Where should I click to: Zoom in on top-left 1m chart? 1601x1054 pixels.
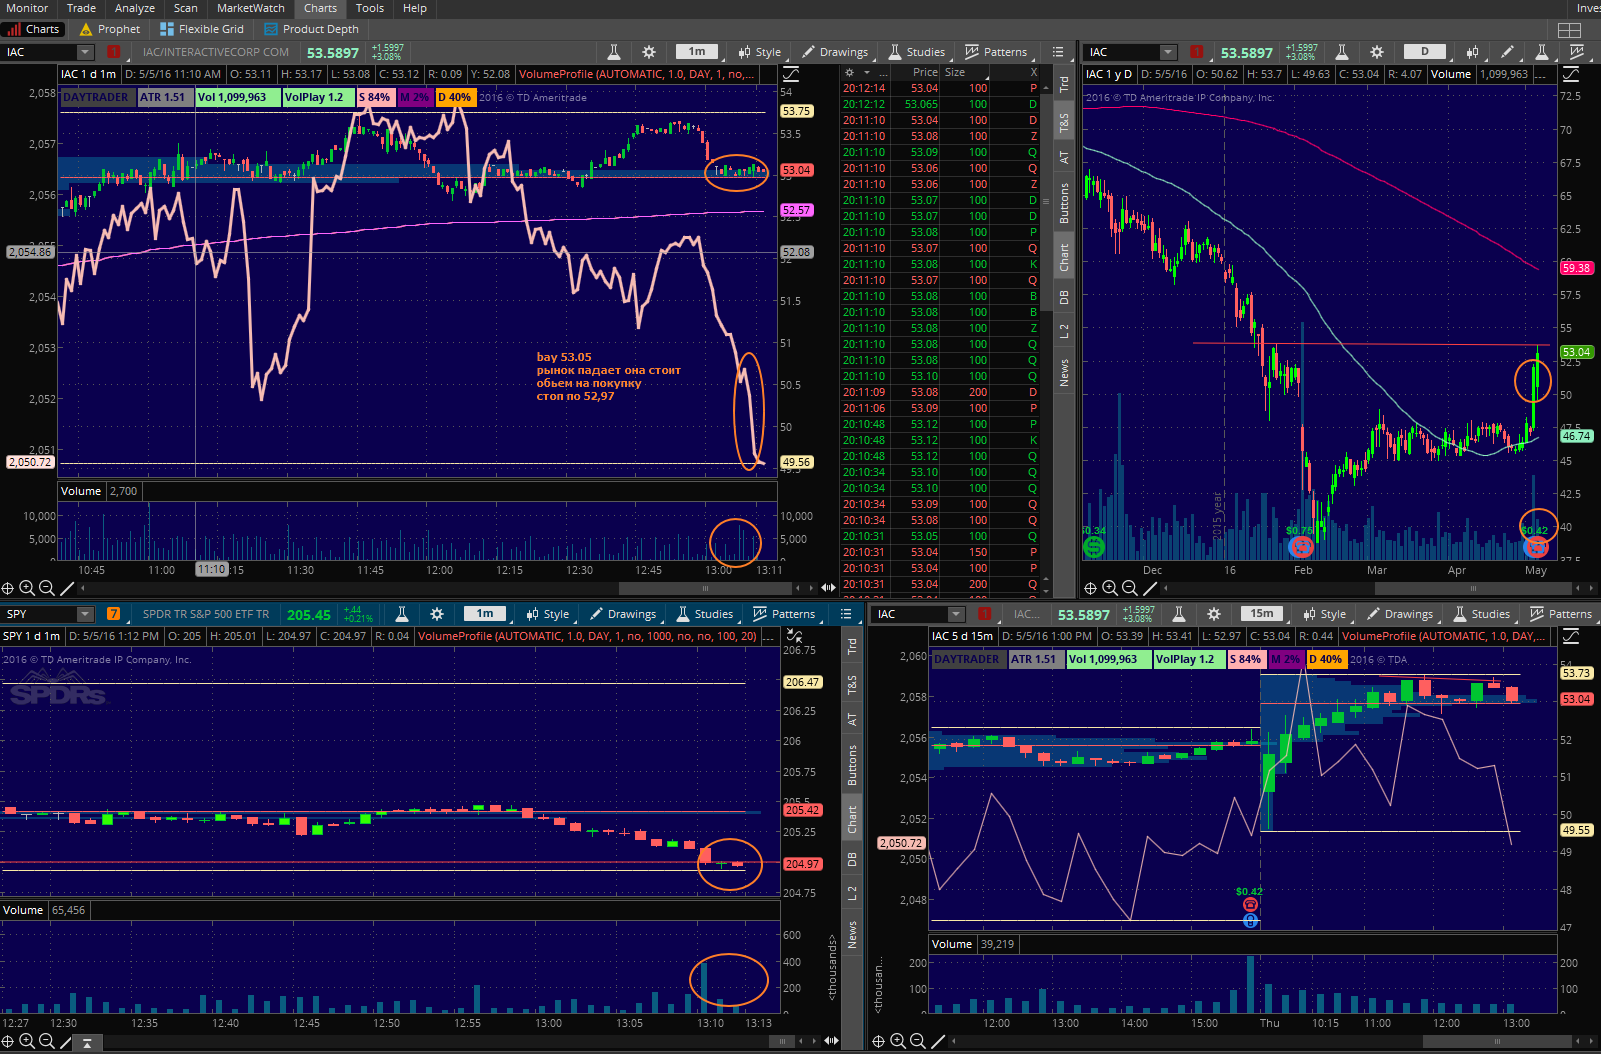coord(27,588)
